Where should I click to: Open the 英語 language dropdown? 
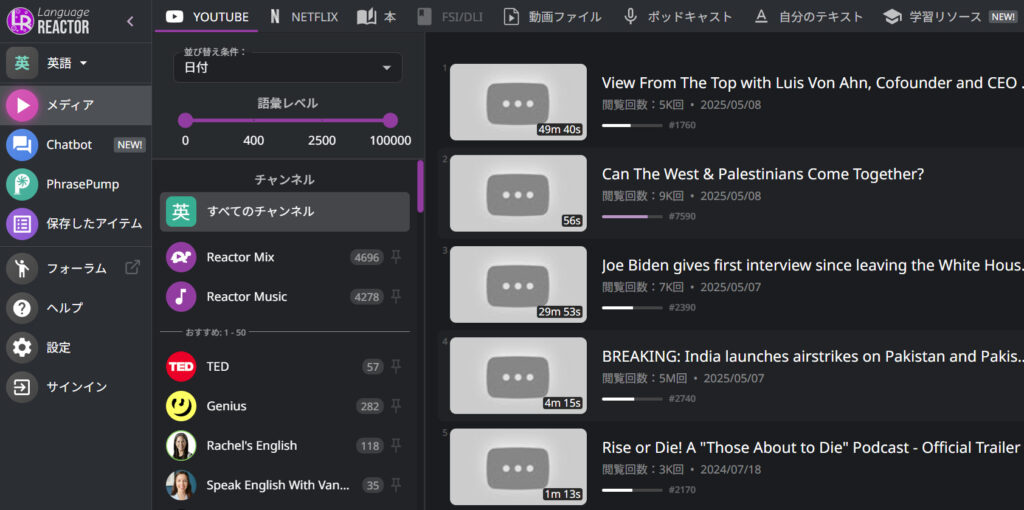[x=67, y=63]
